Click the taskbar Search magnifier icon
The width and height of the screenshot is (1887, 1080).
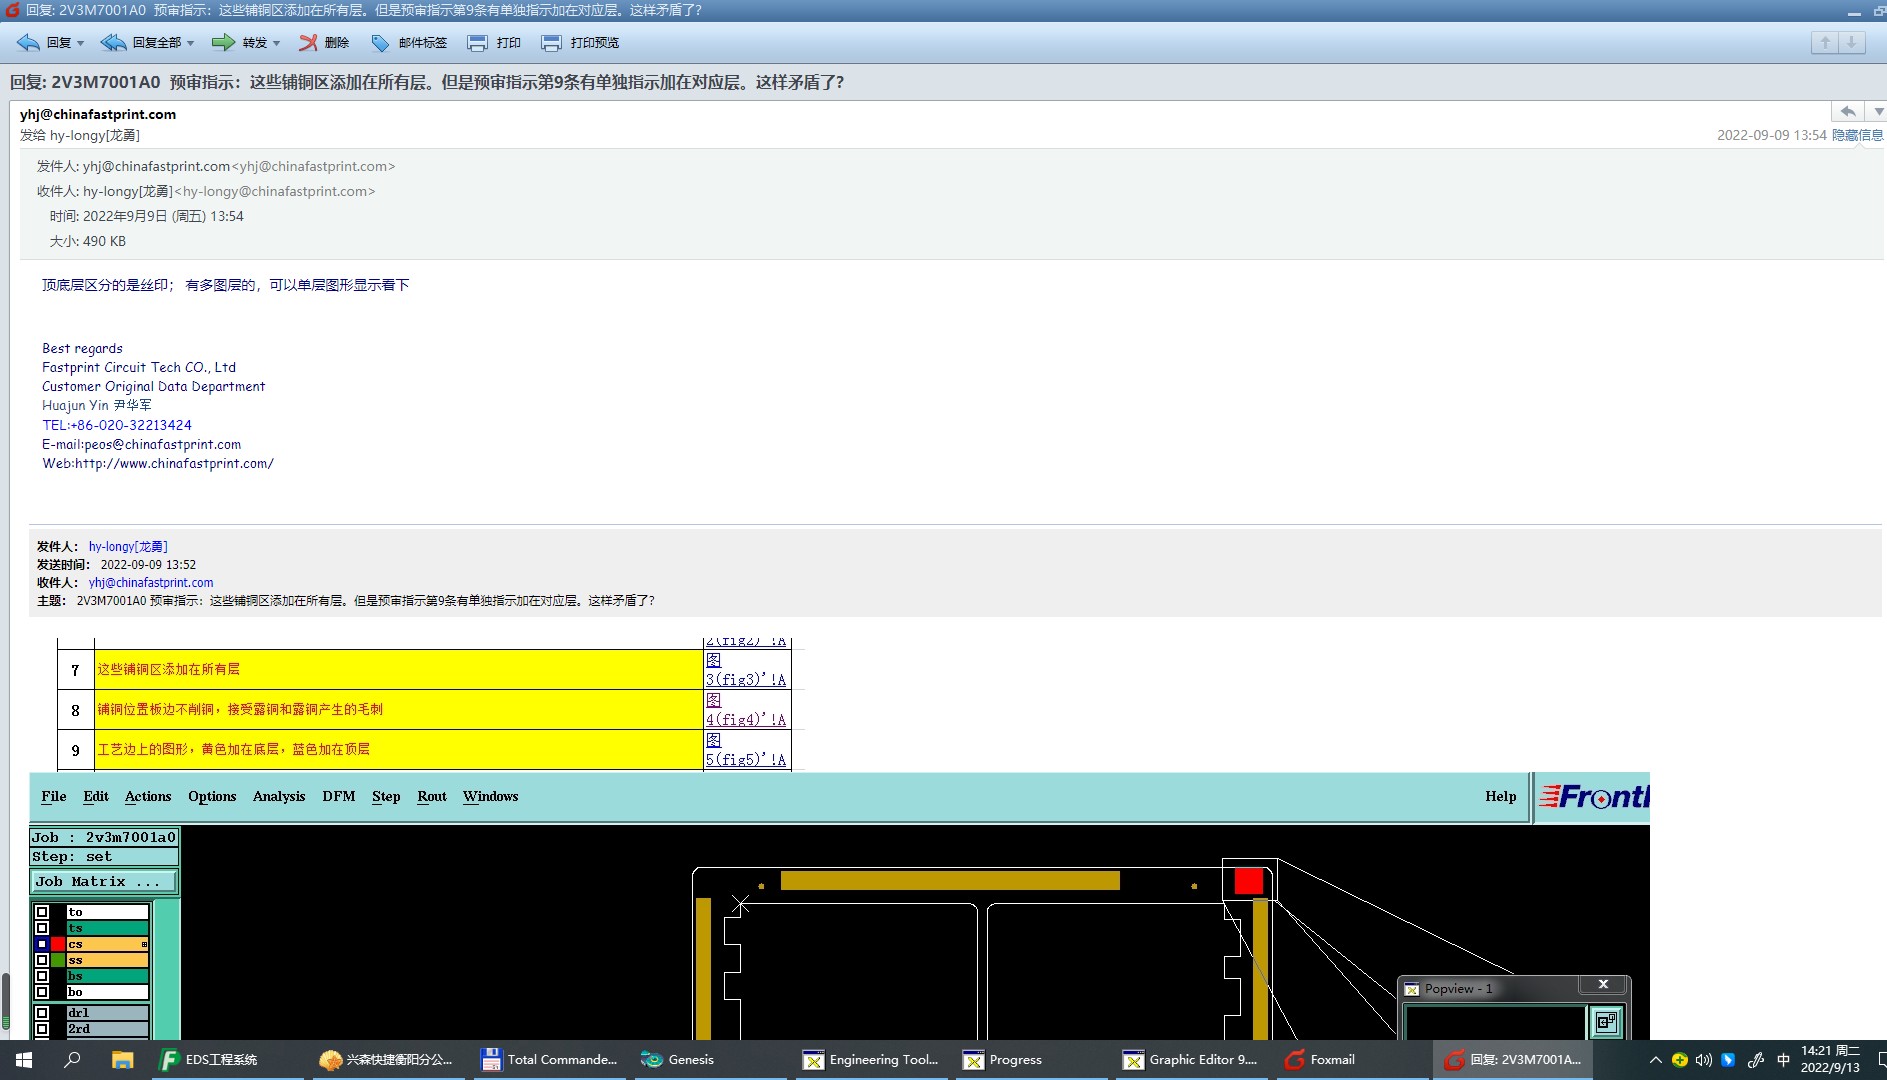tap(72, 1059)
